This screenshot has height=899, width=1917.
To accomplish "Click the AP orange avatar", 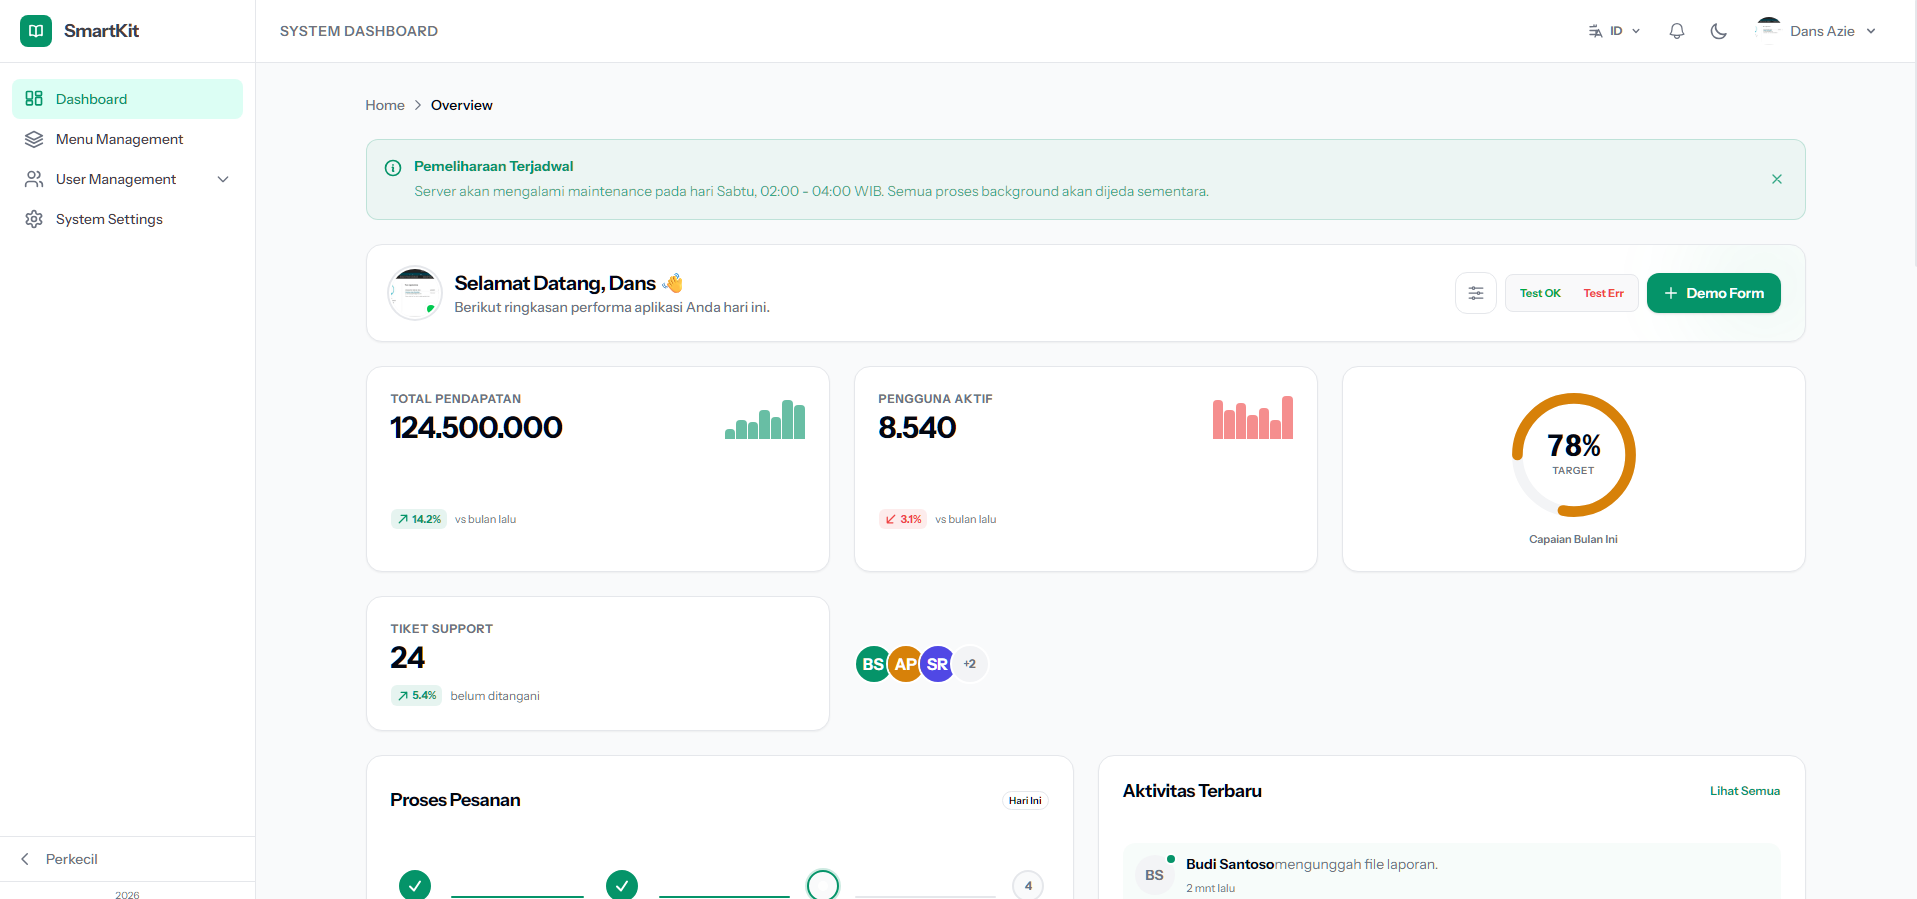I will coord(905,664).
